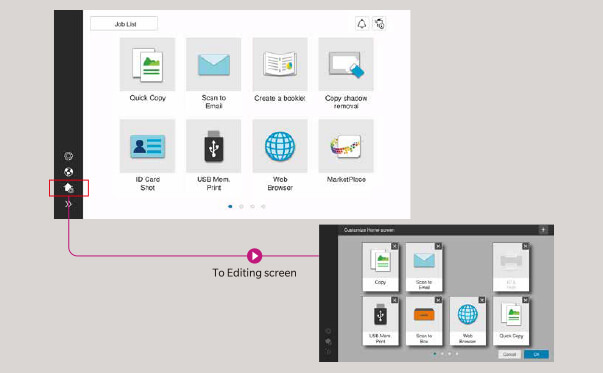Remove the Web Browser tile in editing screen
The image size is (603, 373).
point(481,300)
